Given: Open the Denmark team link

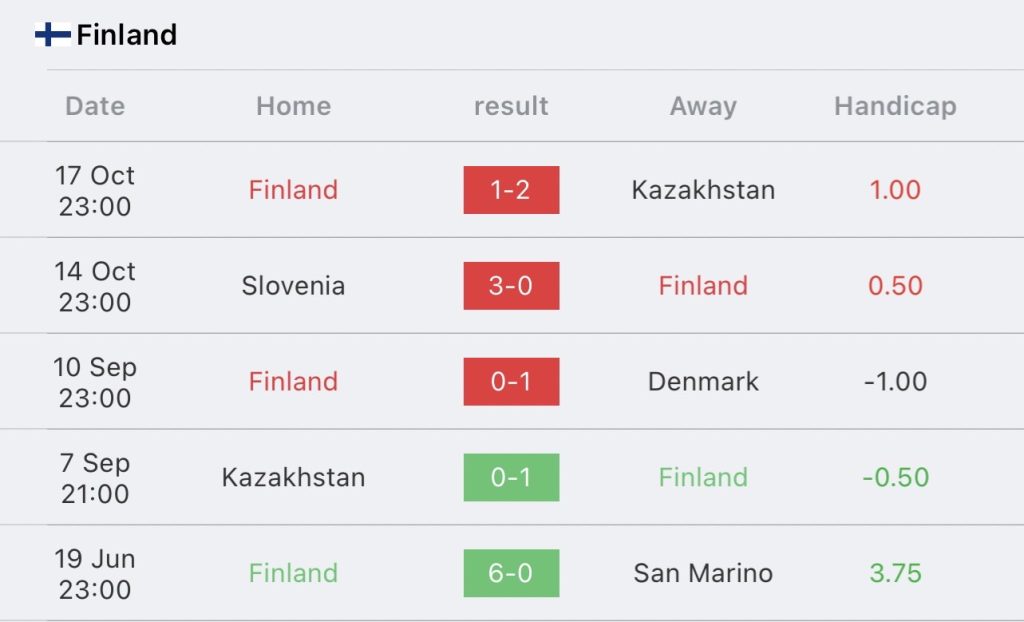Looking at the screenshot, I should click(x=703, y=382).
